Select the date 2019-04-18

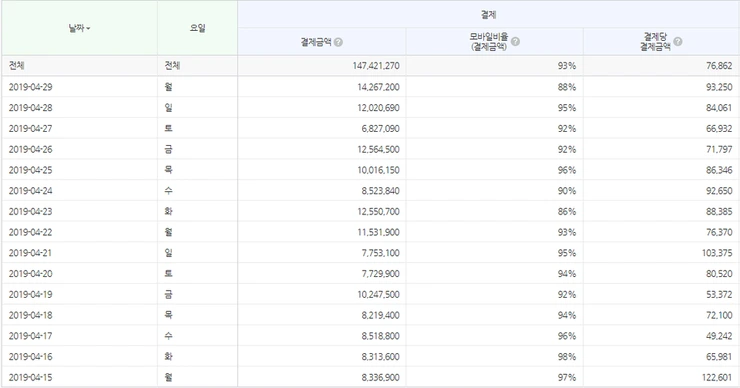click(30, 315)
